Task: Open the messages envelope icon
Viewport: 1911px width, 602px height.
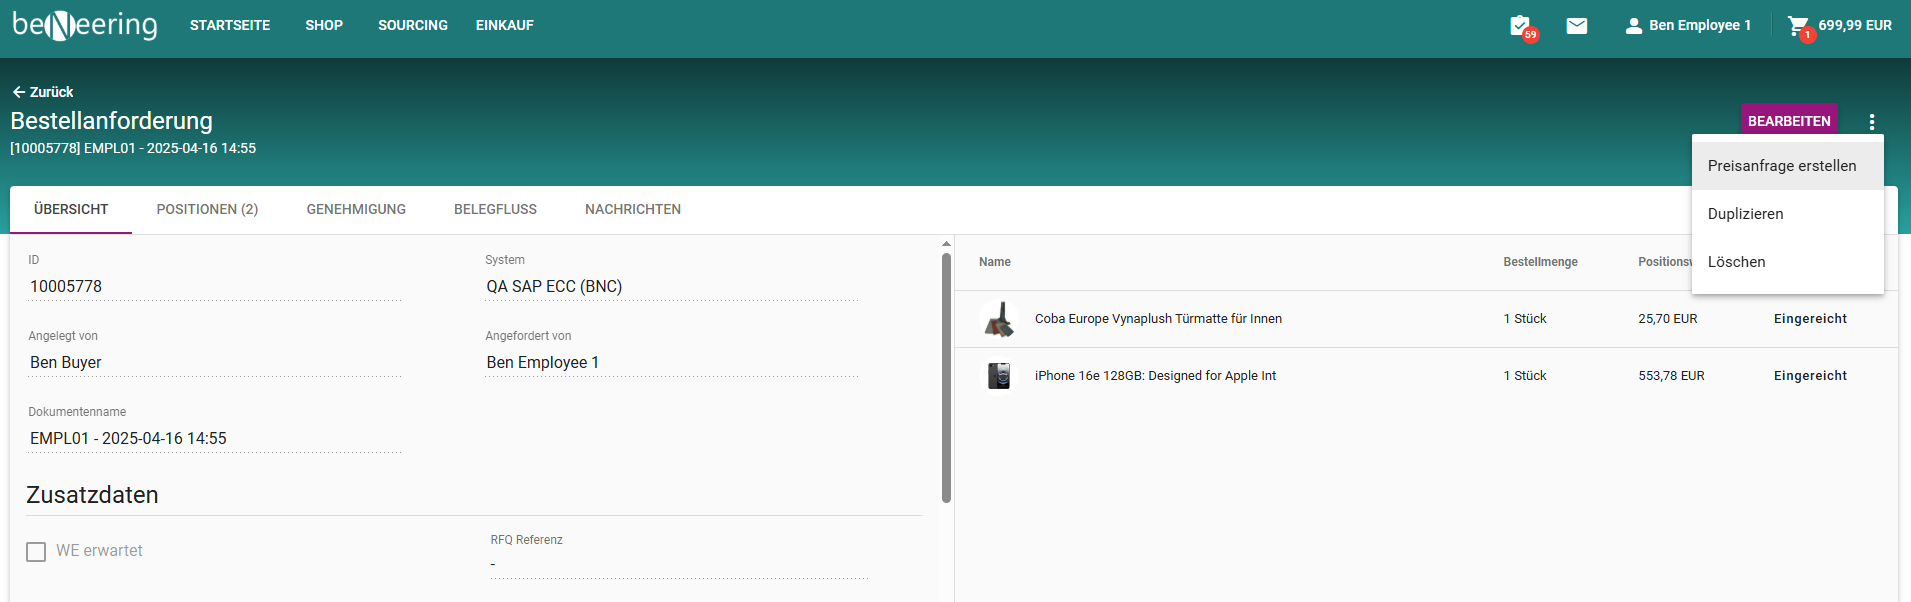Action: click(1577, 26)
